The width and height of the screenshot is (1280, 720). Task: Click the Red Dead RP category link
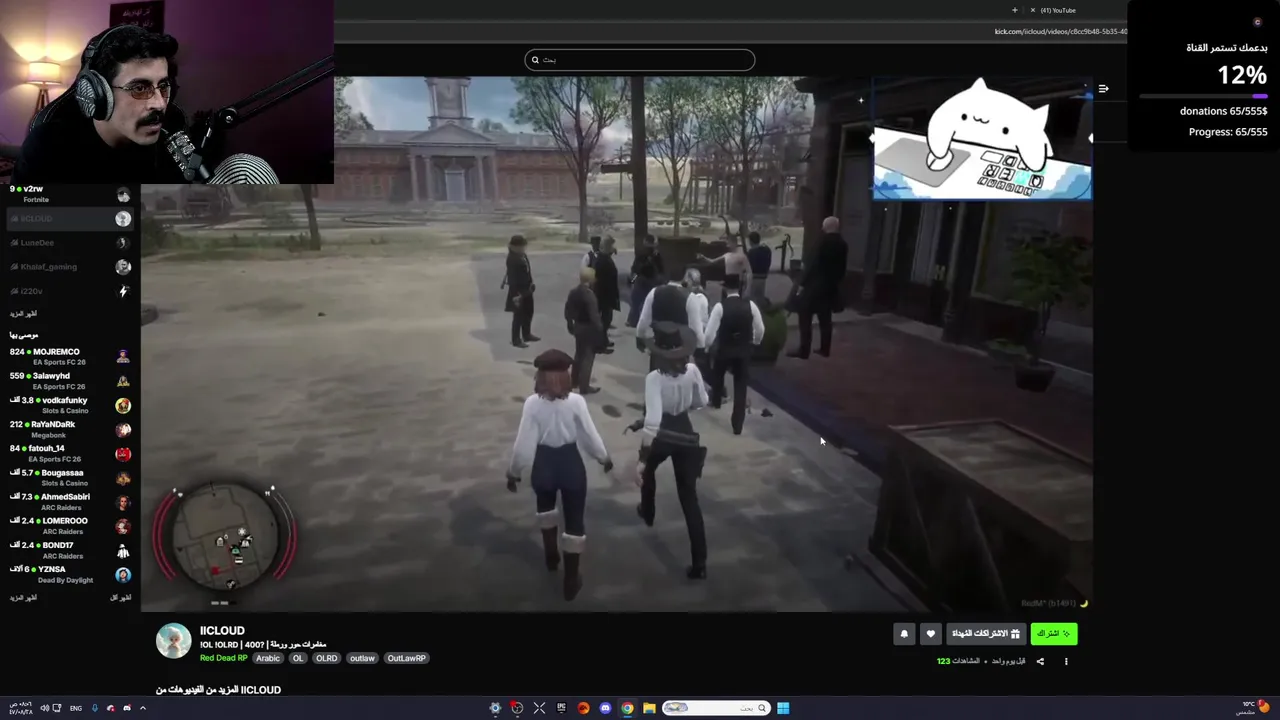point(223,658)
